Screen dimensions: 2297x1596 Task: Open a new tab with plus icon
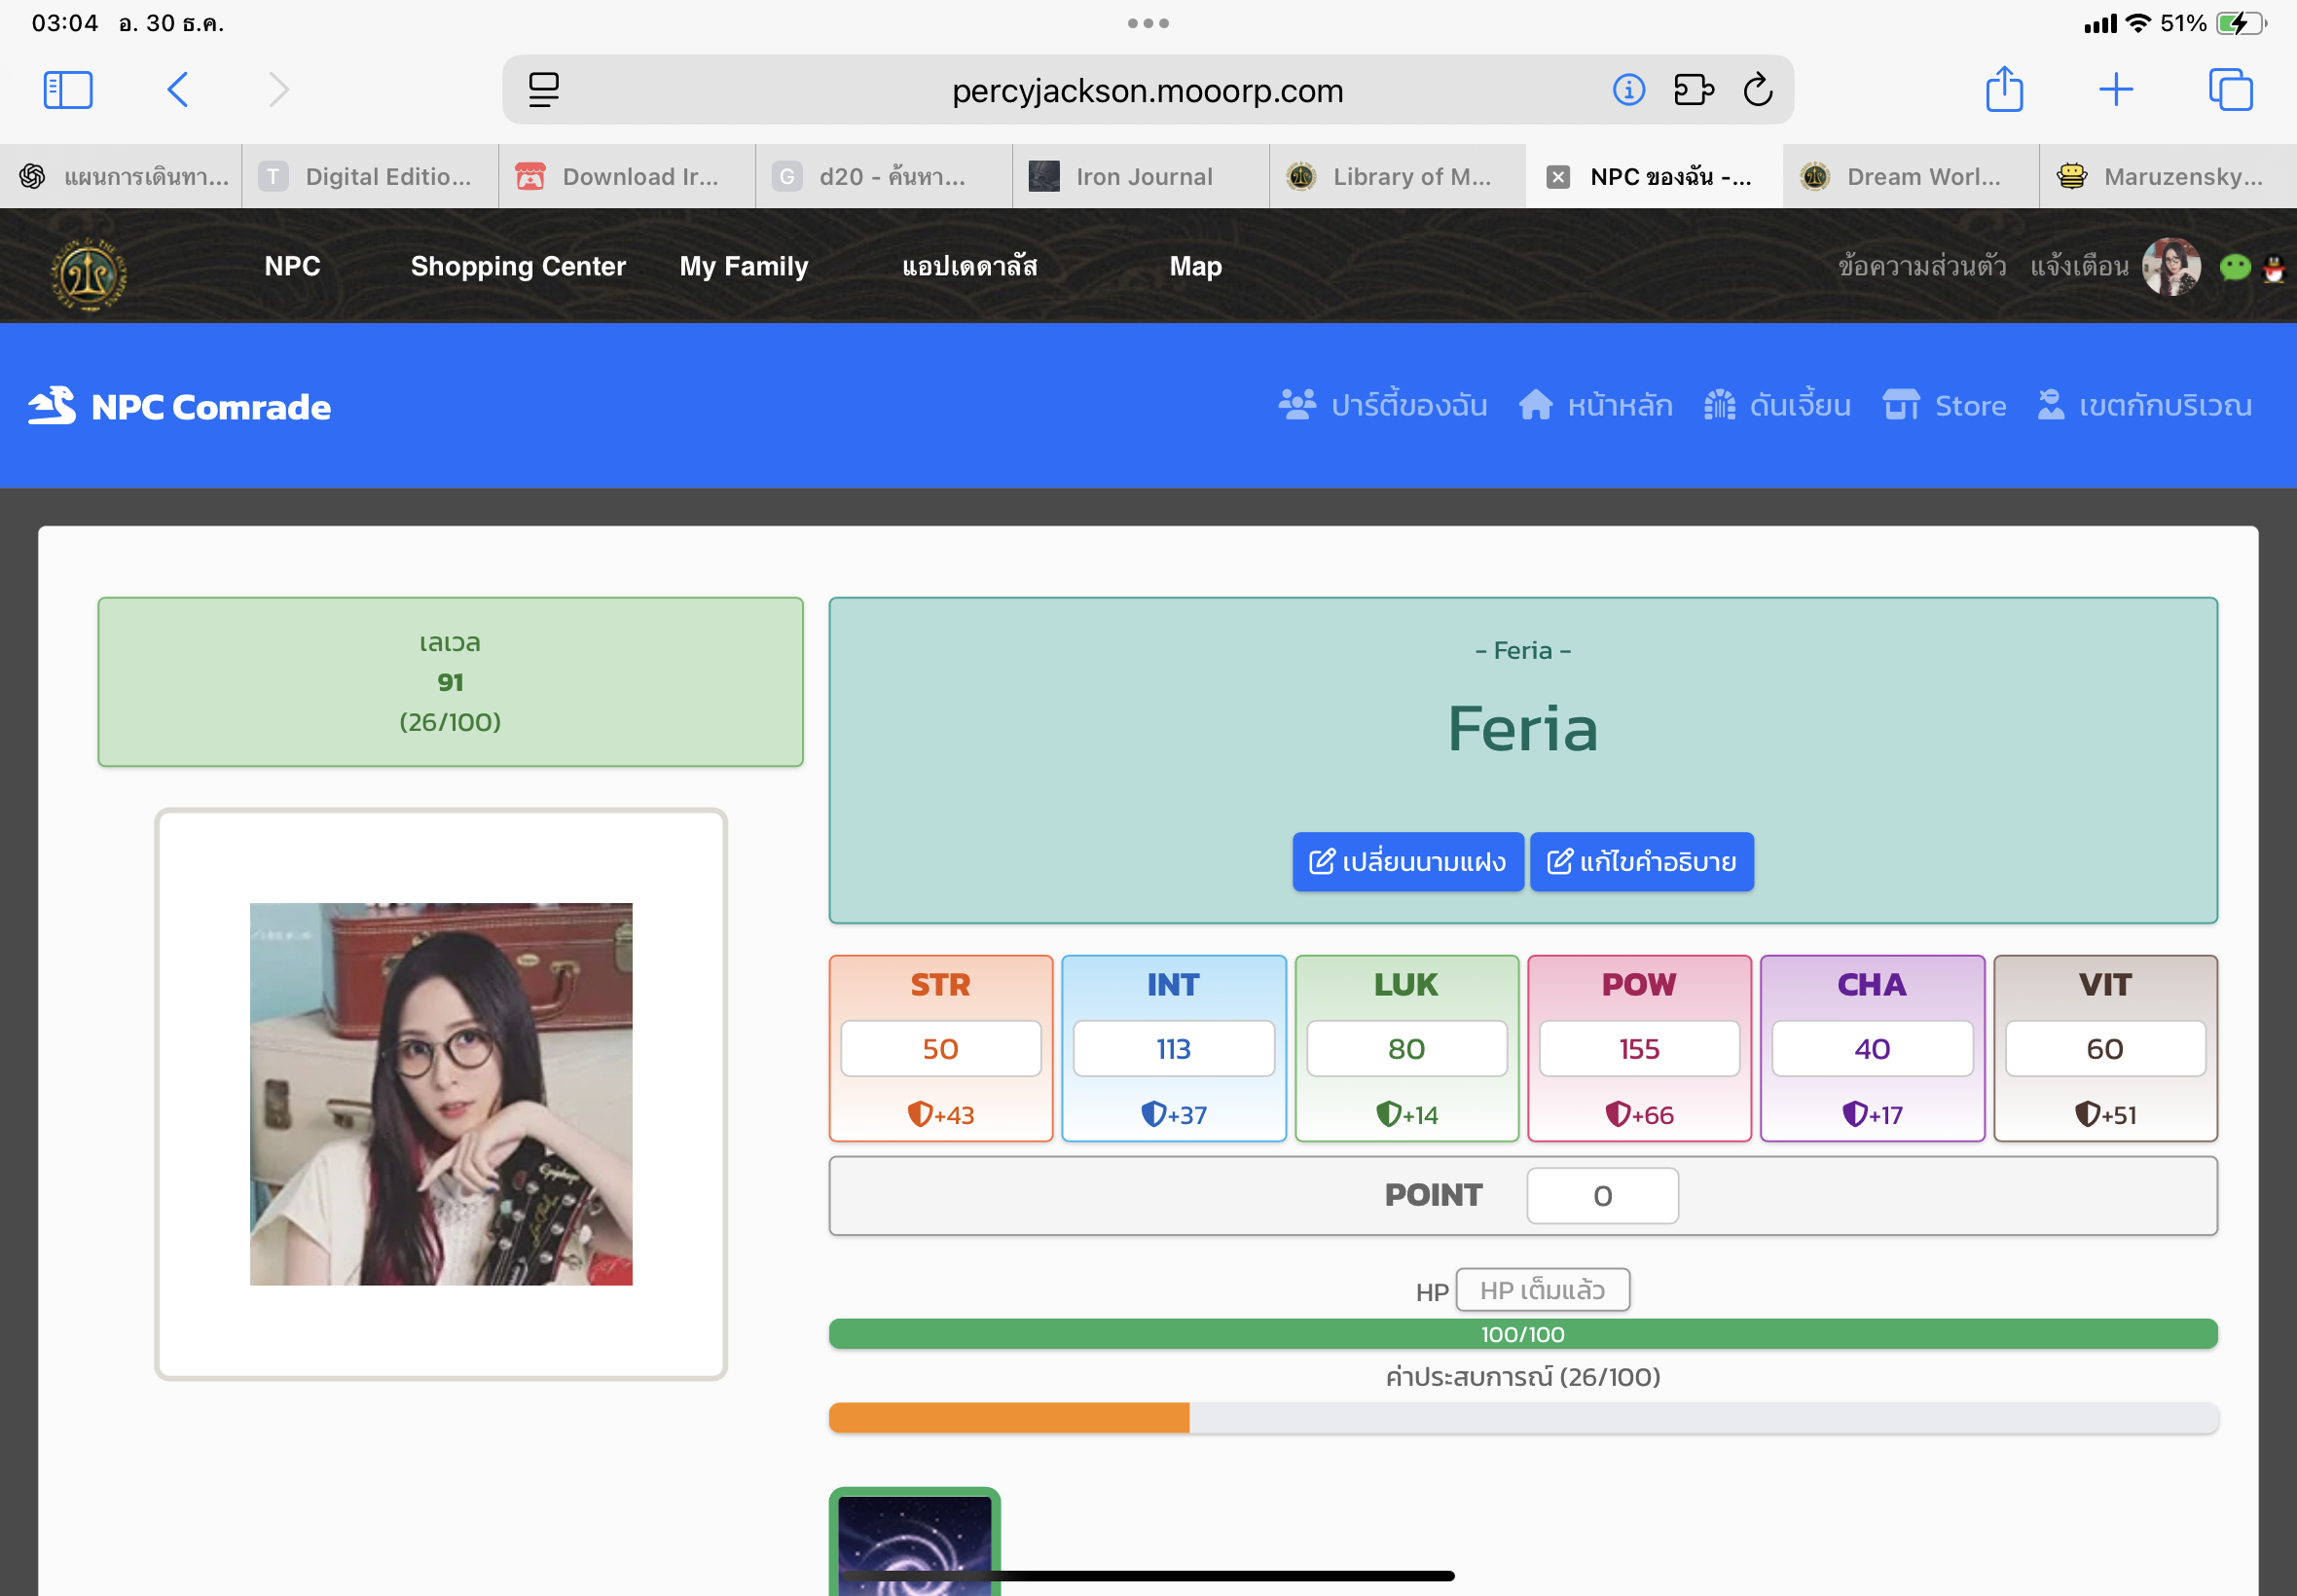[x=2115, y=90]
